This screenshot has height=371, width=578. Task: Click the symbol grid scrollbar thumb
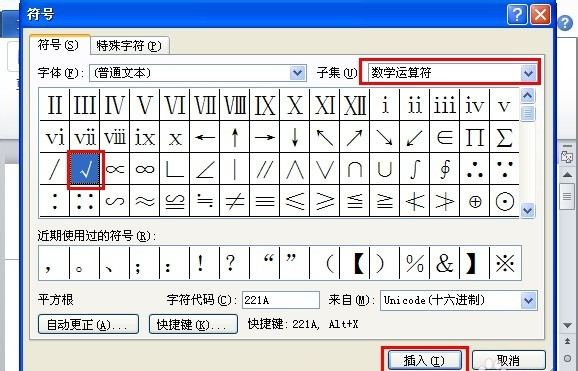pos(527,114)
